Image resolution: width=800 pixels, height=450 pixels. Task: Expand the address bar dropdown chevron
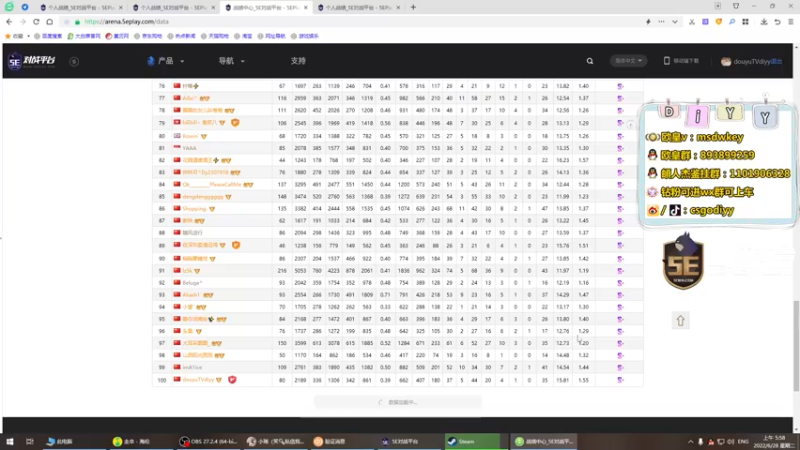pos(674,22)
